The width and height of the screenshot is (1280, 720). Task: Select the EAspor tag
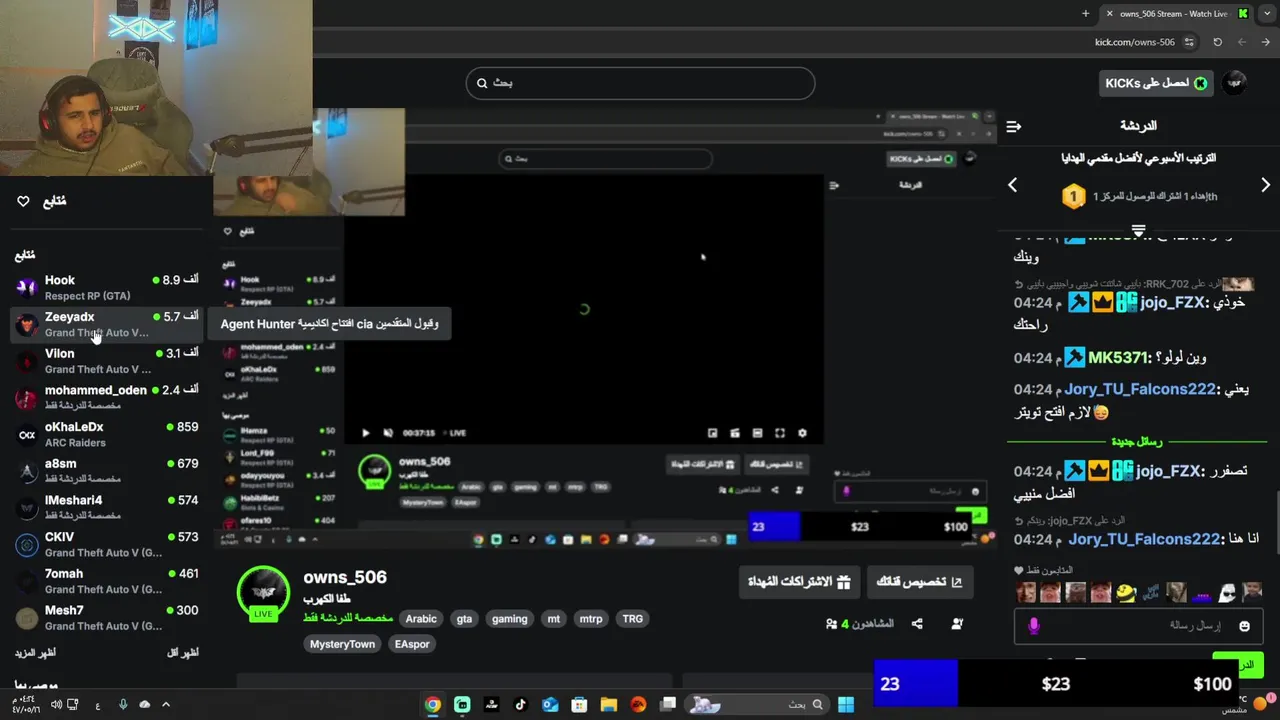pos(412,645)
